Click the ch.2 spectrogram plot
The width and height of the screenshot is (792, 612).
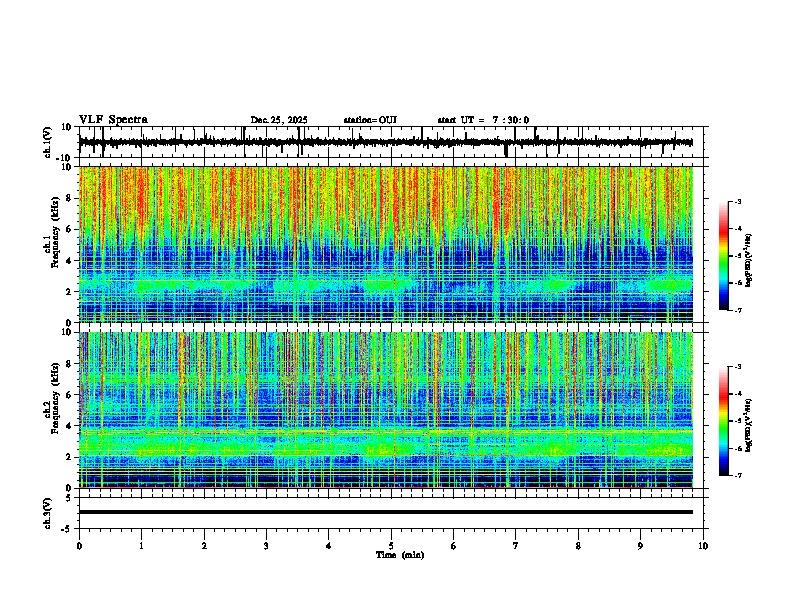pos(386,410)
